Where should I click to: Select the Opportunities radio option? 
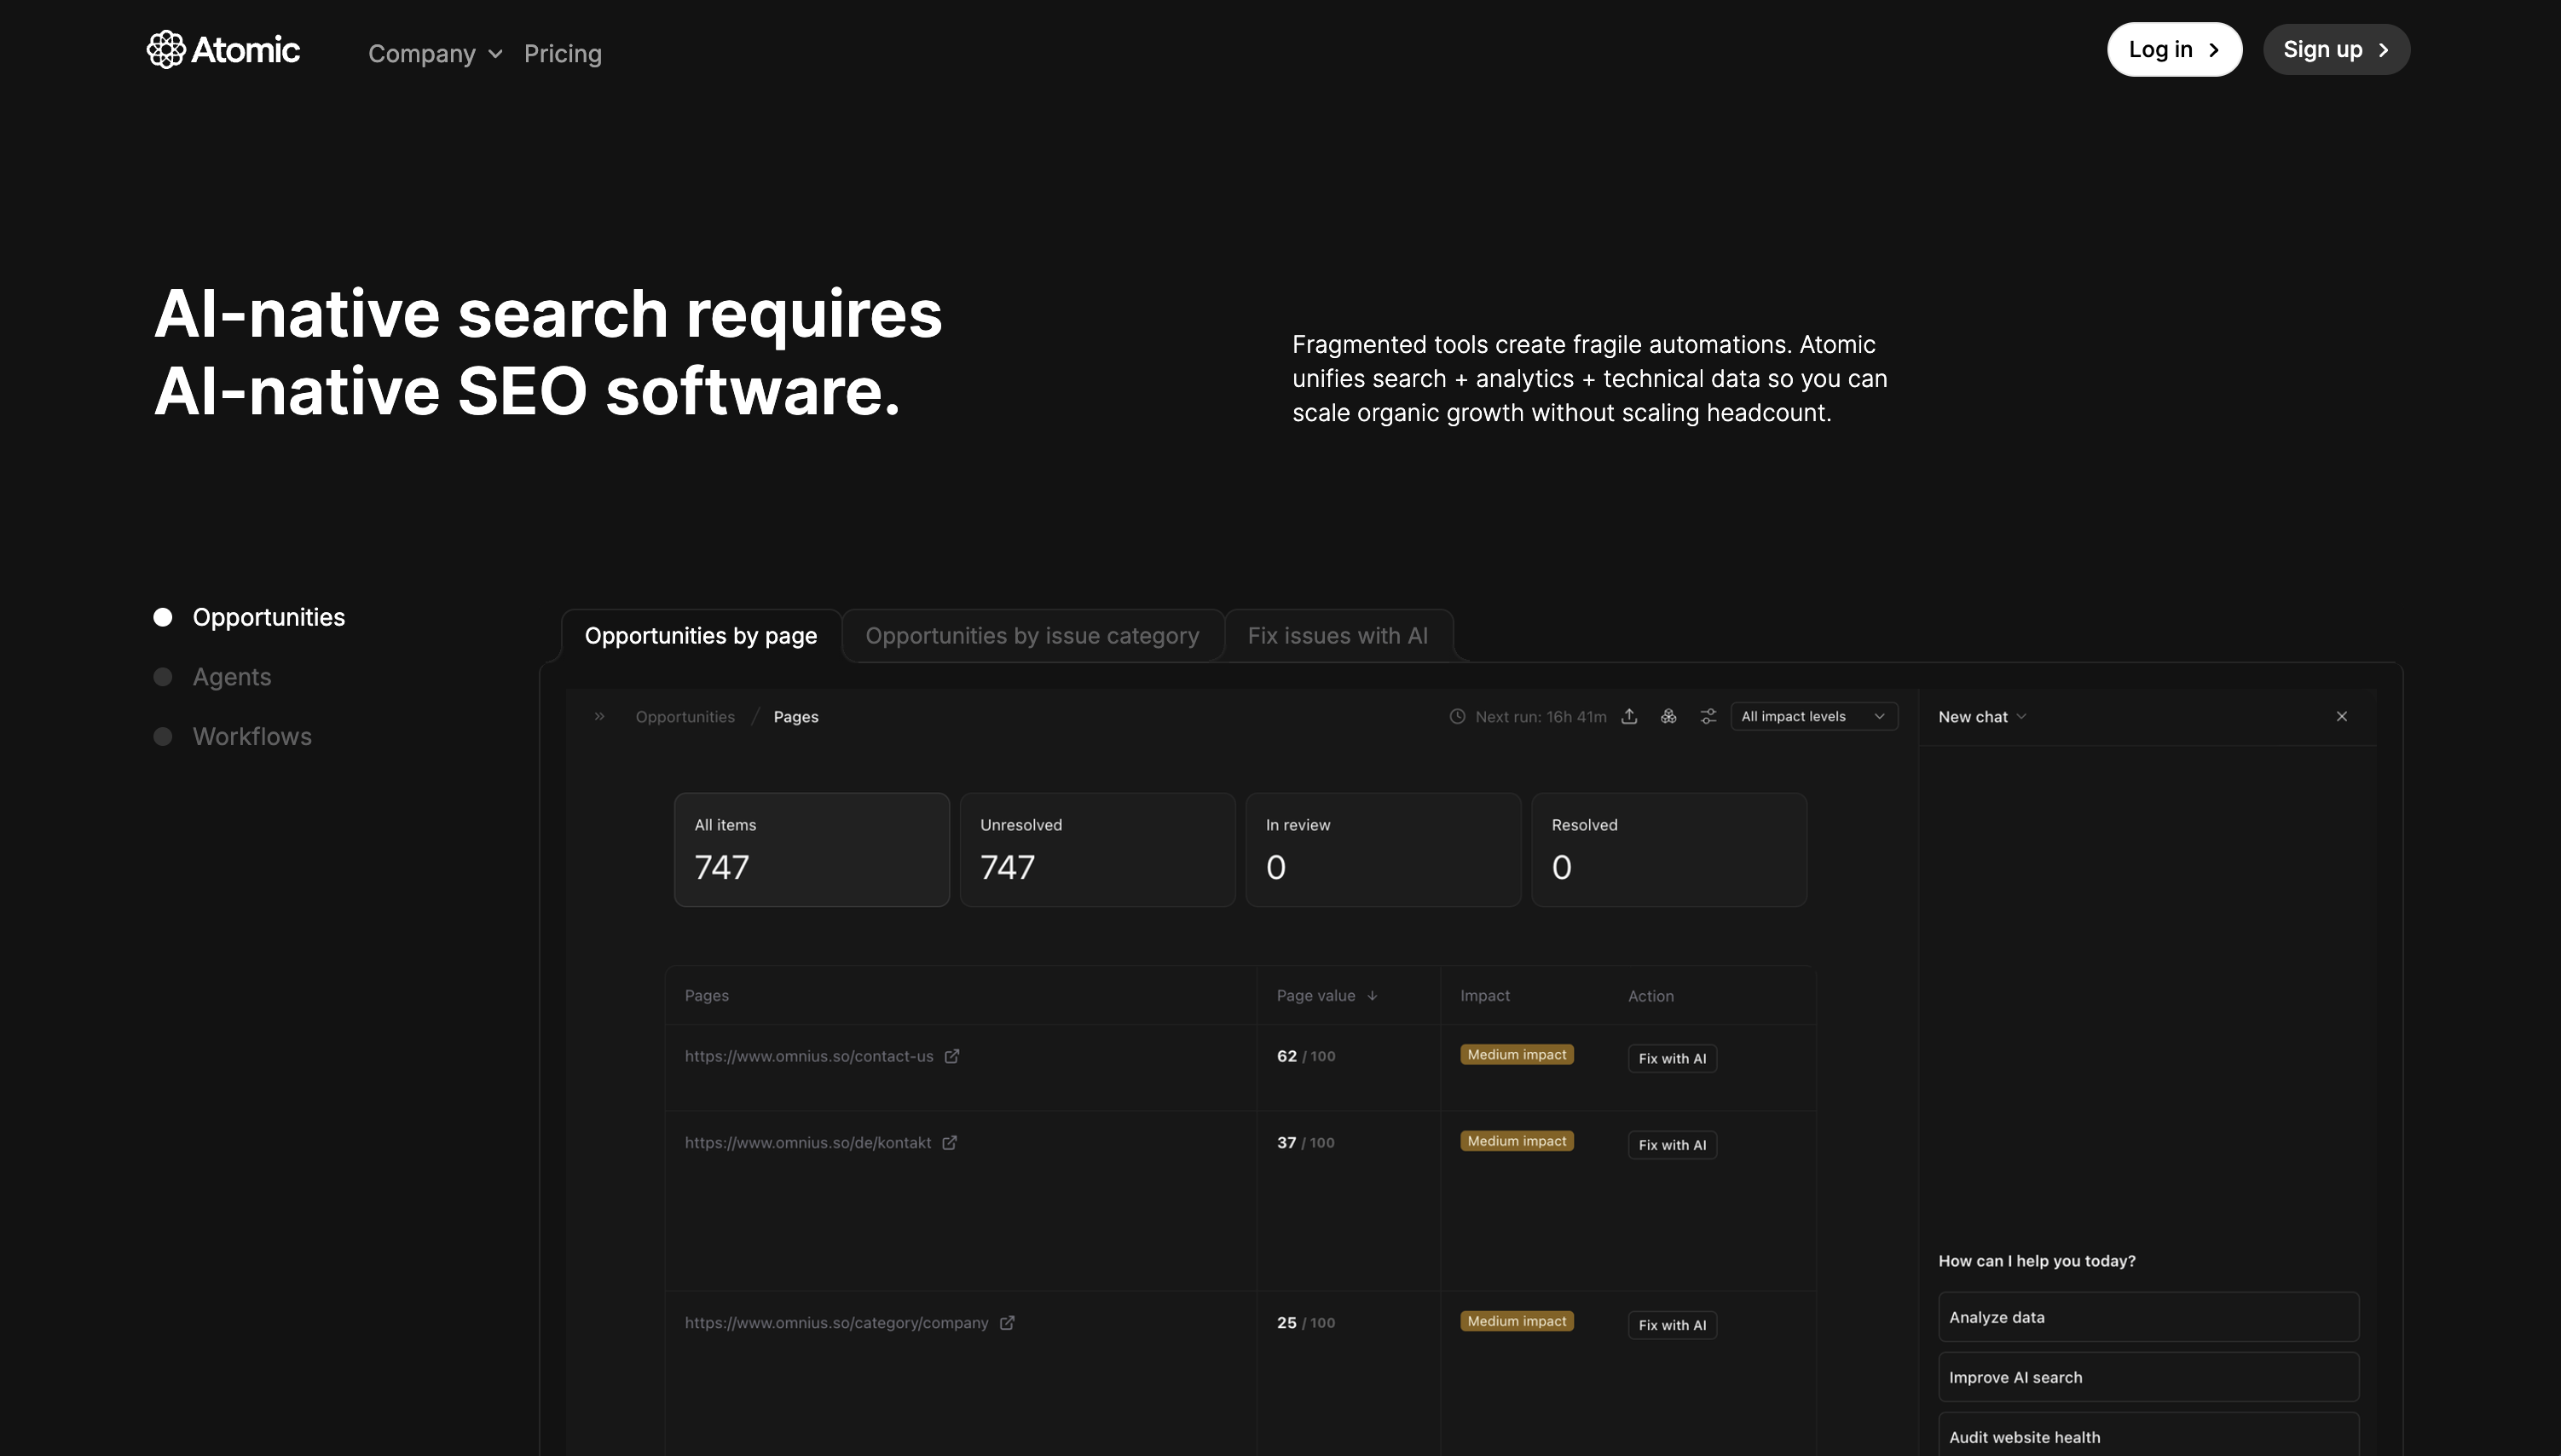click(x=163, y=617)
